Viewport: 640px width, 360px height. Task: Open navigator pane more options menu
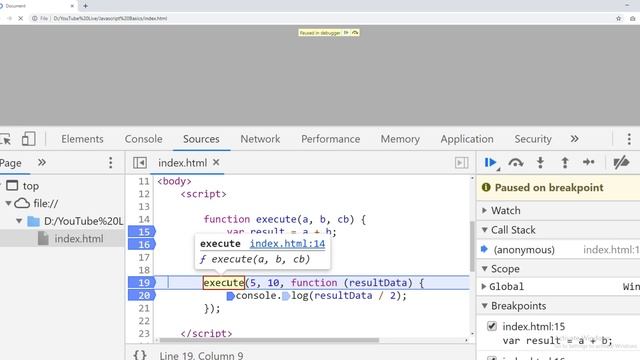(x=110, y=162)
